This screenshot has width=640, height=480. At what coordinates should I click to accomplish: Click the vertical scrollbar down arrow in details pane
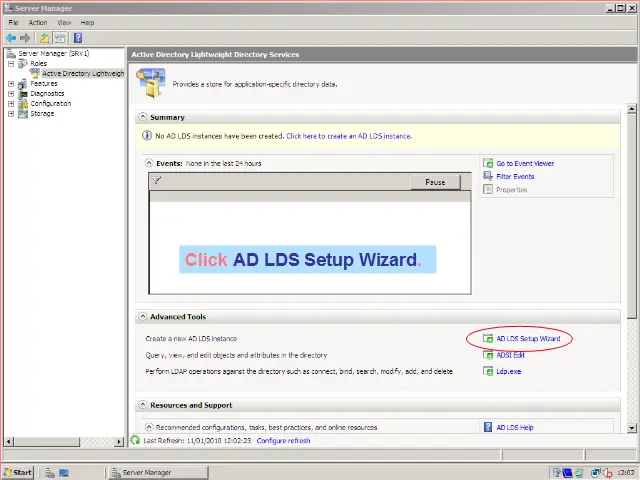(x=632, y=428)
